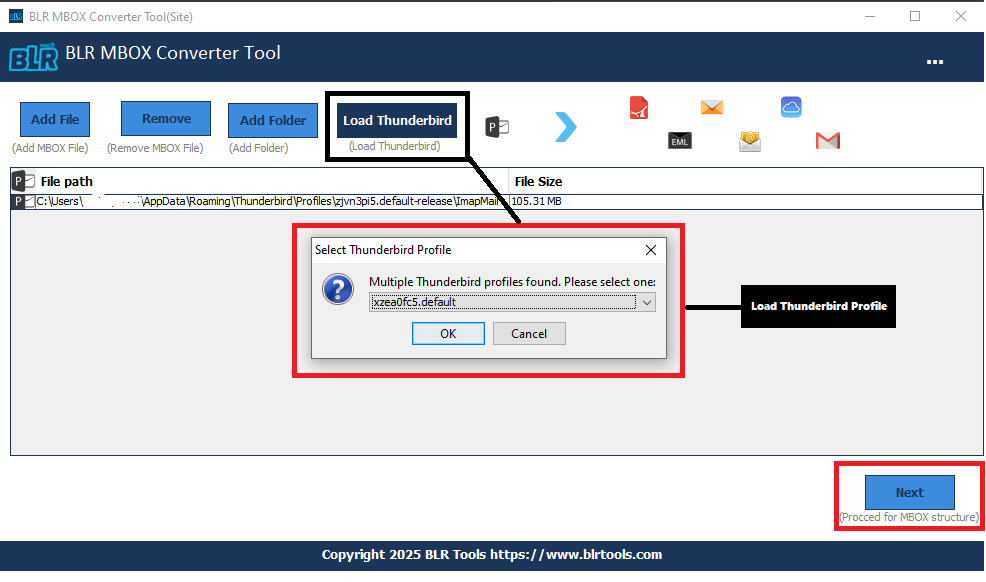
Task: Click the black EML format icon
Action: coord(680,141)
